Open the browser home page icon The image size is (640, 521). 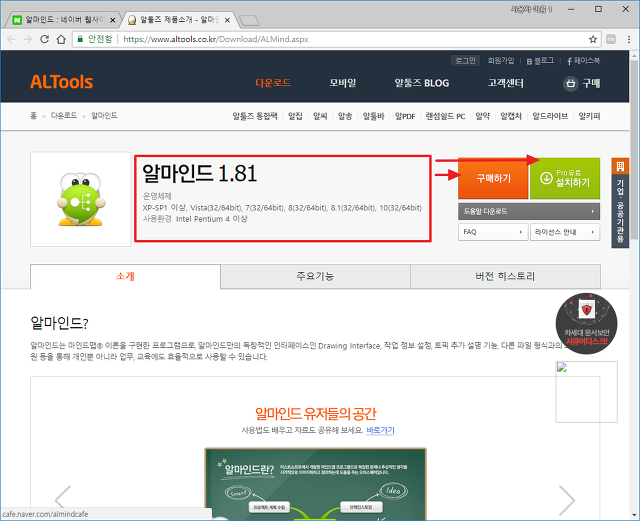pyautogui.click(x=61, y=39)
